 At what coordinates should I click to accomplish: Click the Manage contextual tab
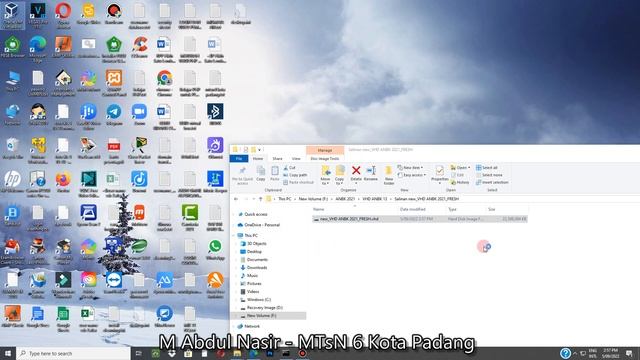(x=325, y=150)
